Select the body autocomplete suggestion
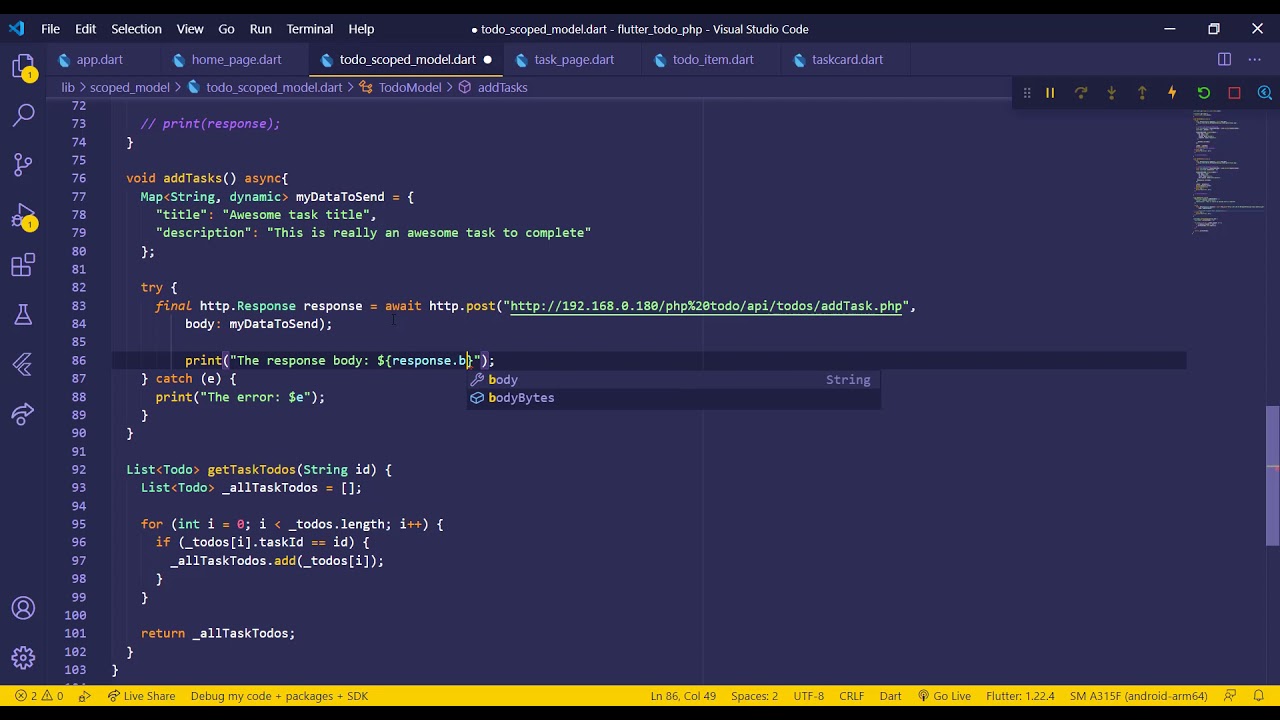Viewport: 1280px width, 720px height. (x=674, y=380)
